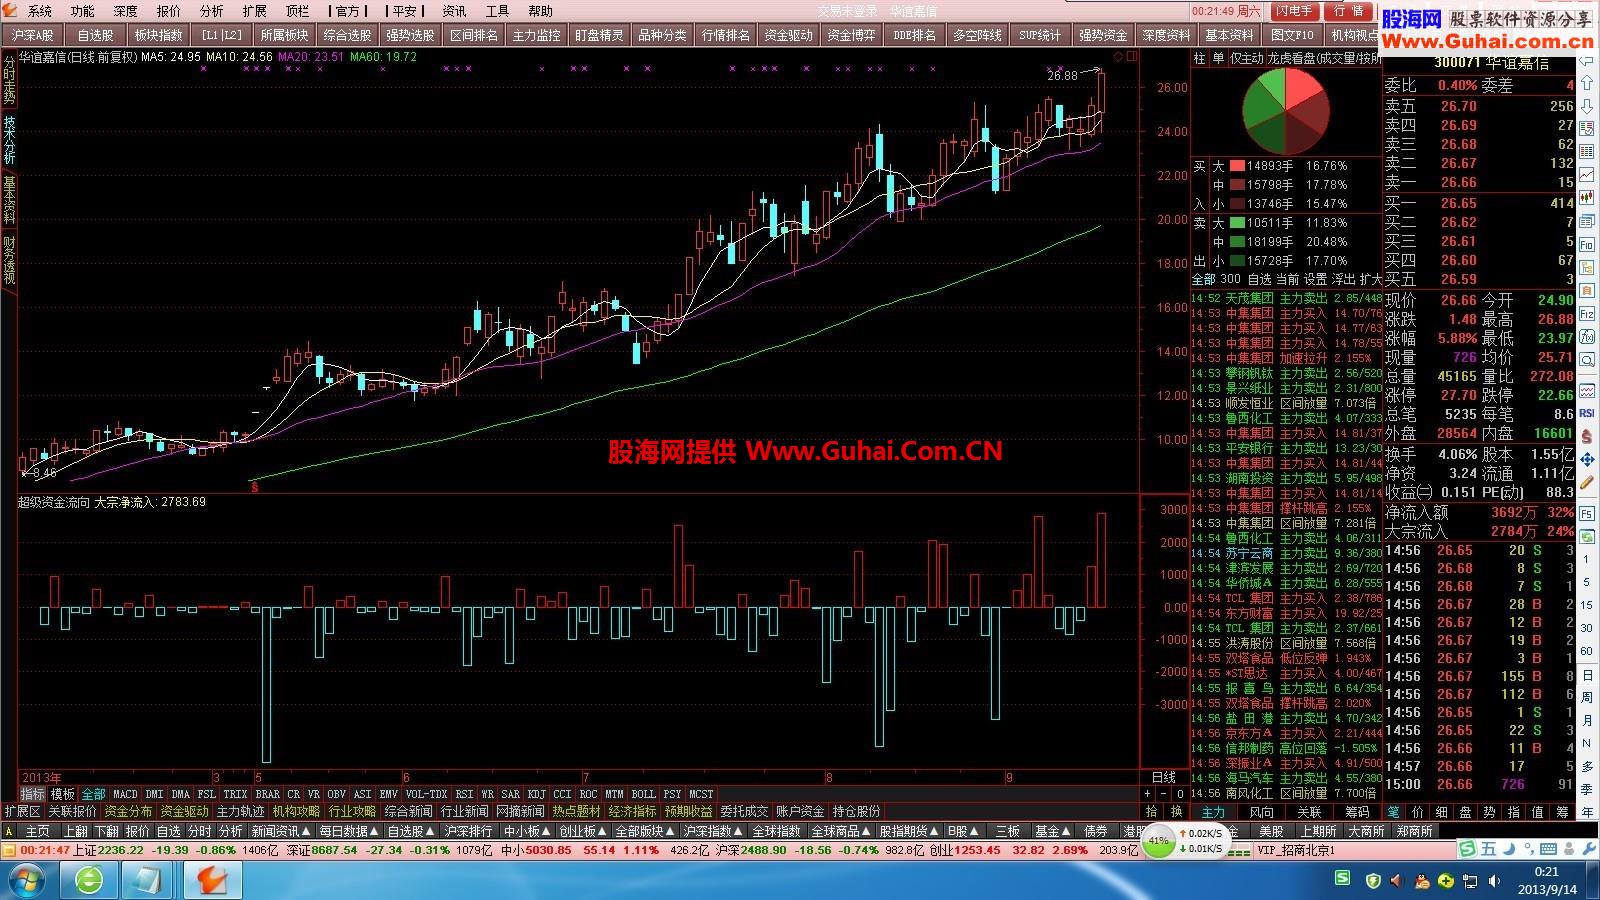This screenshot has height=900, width=1600.
Task: Click the Sogou S icon in IME bar
Action: click(1467, 848)
